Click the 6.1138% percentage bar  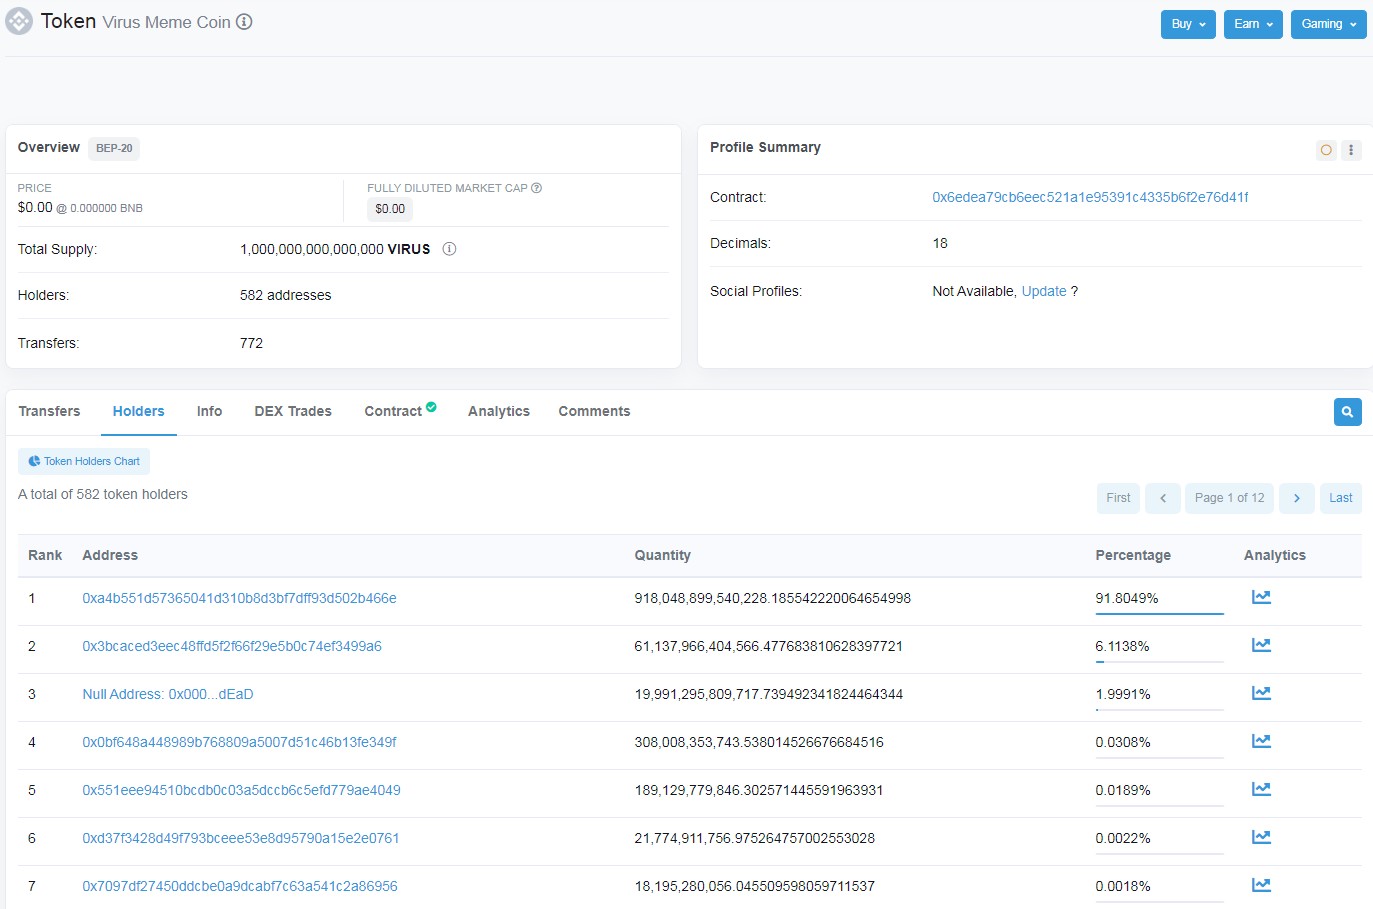pyautogui.click(x=1159, y=661)
